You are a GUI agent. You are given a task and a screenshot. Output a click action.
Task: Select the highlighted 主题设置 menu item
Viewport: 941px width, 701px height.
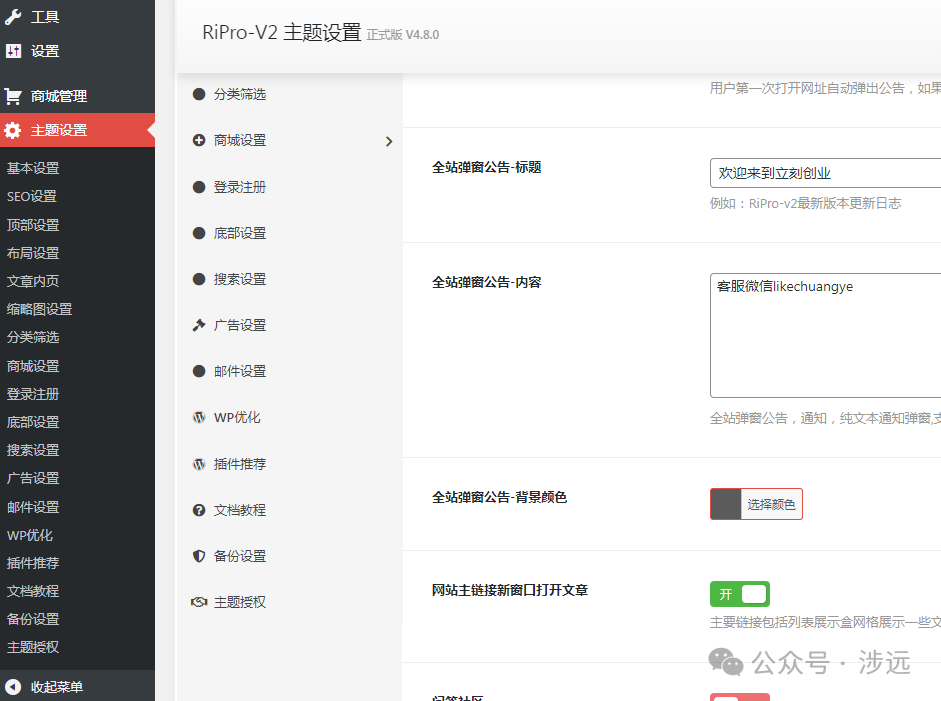pyautogui.click(x=77, y=130)
